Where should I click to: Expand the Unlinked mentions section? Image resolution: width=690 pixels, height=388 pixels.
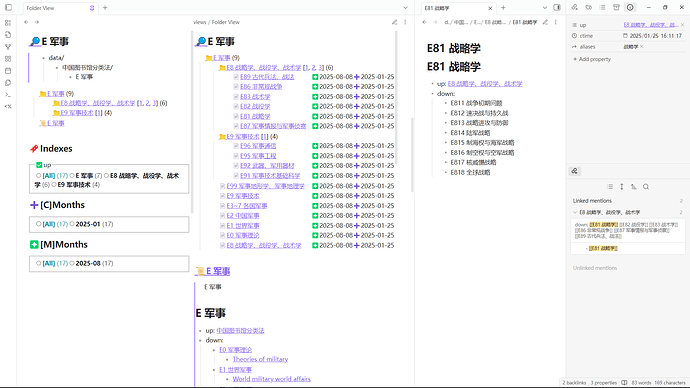[595, 268]
